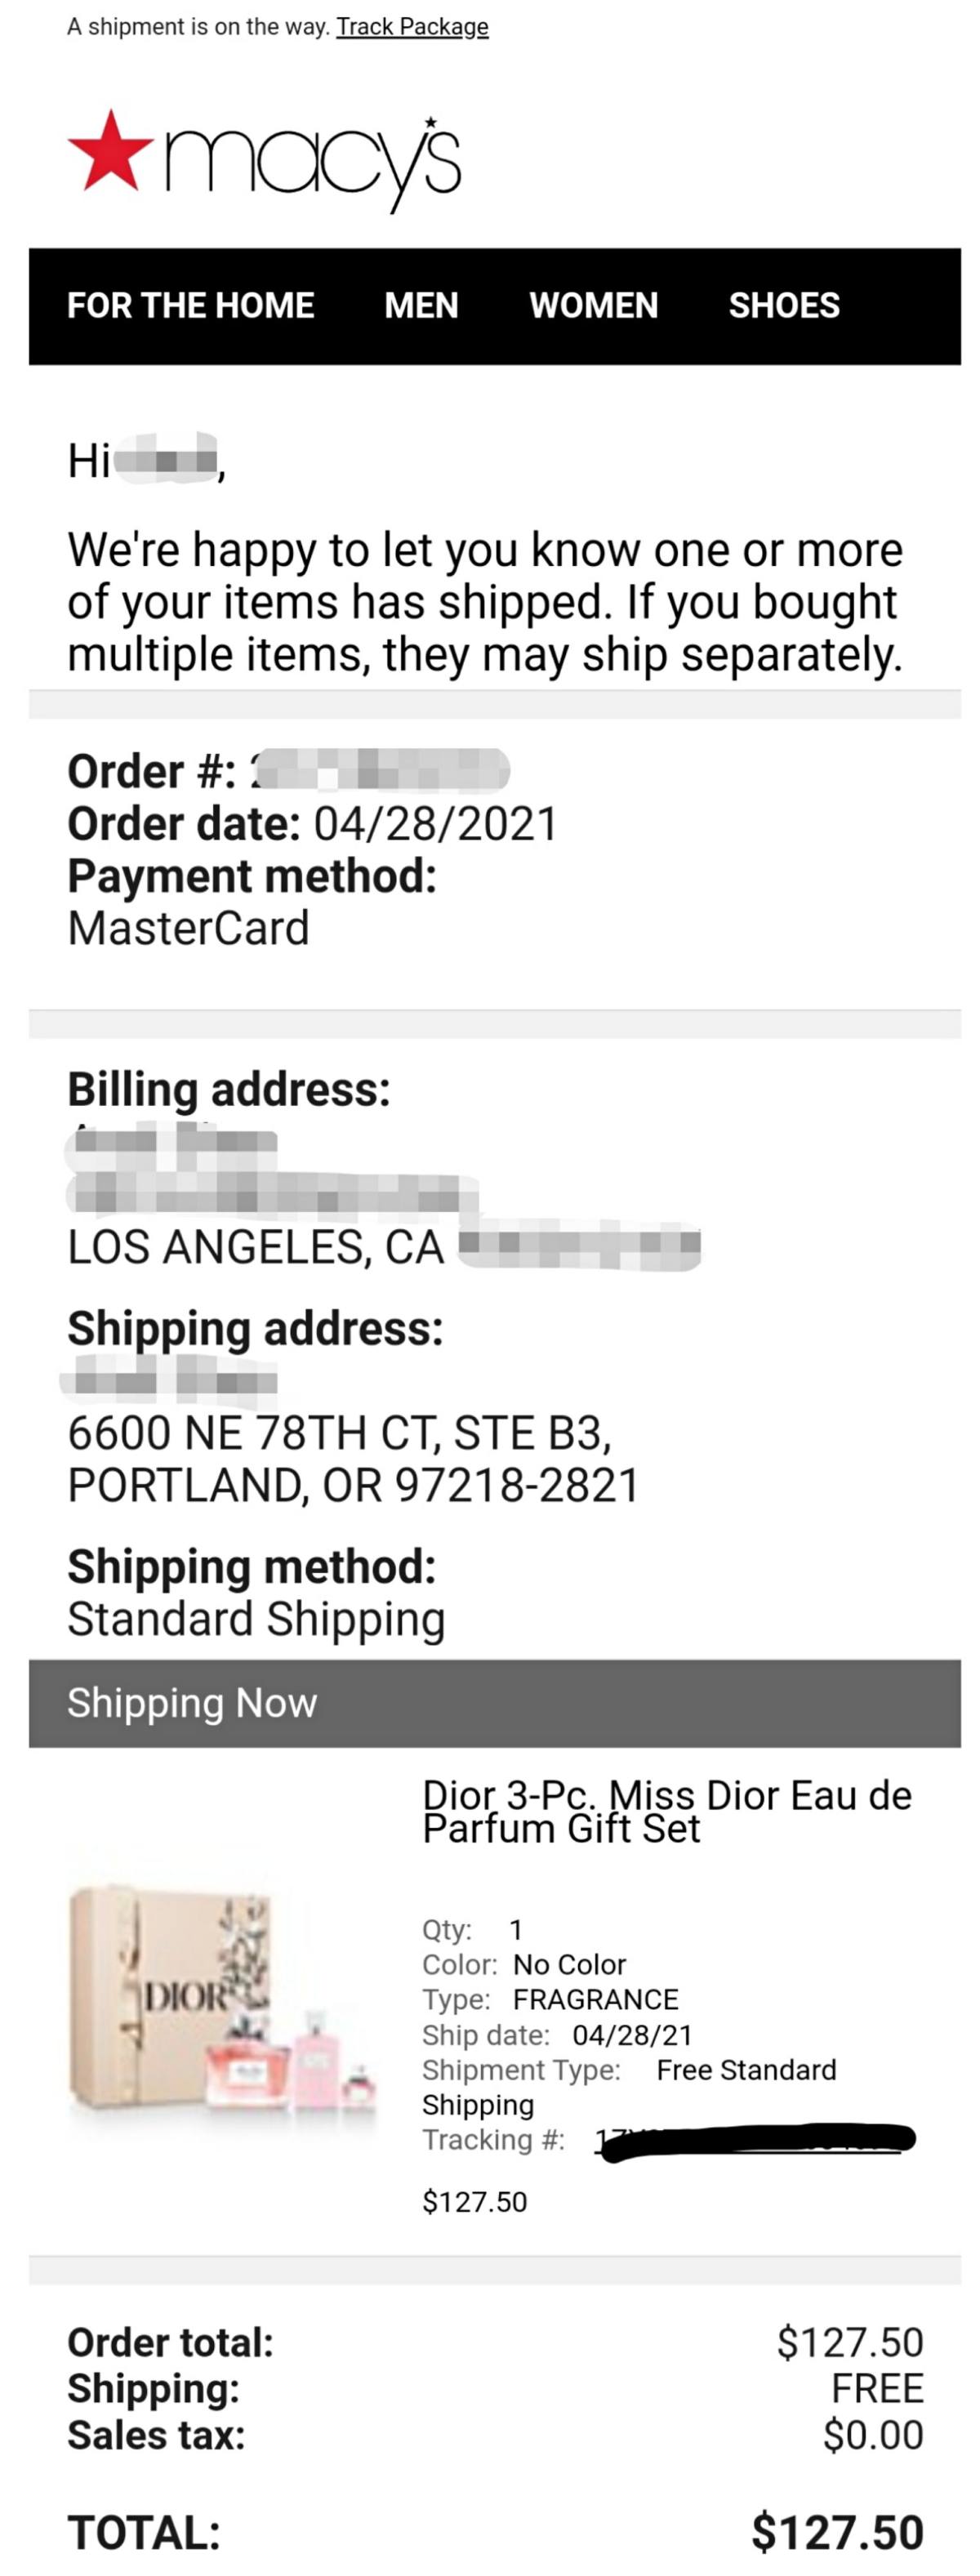
Task: Click the FREE shipping value
Action: click(877, 2388)
